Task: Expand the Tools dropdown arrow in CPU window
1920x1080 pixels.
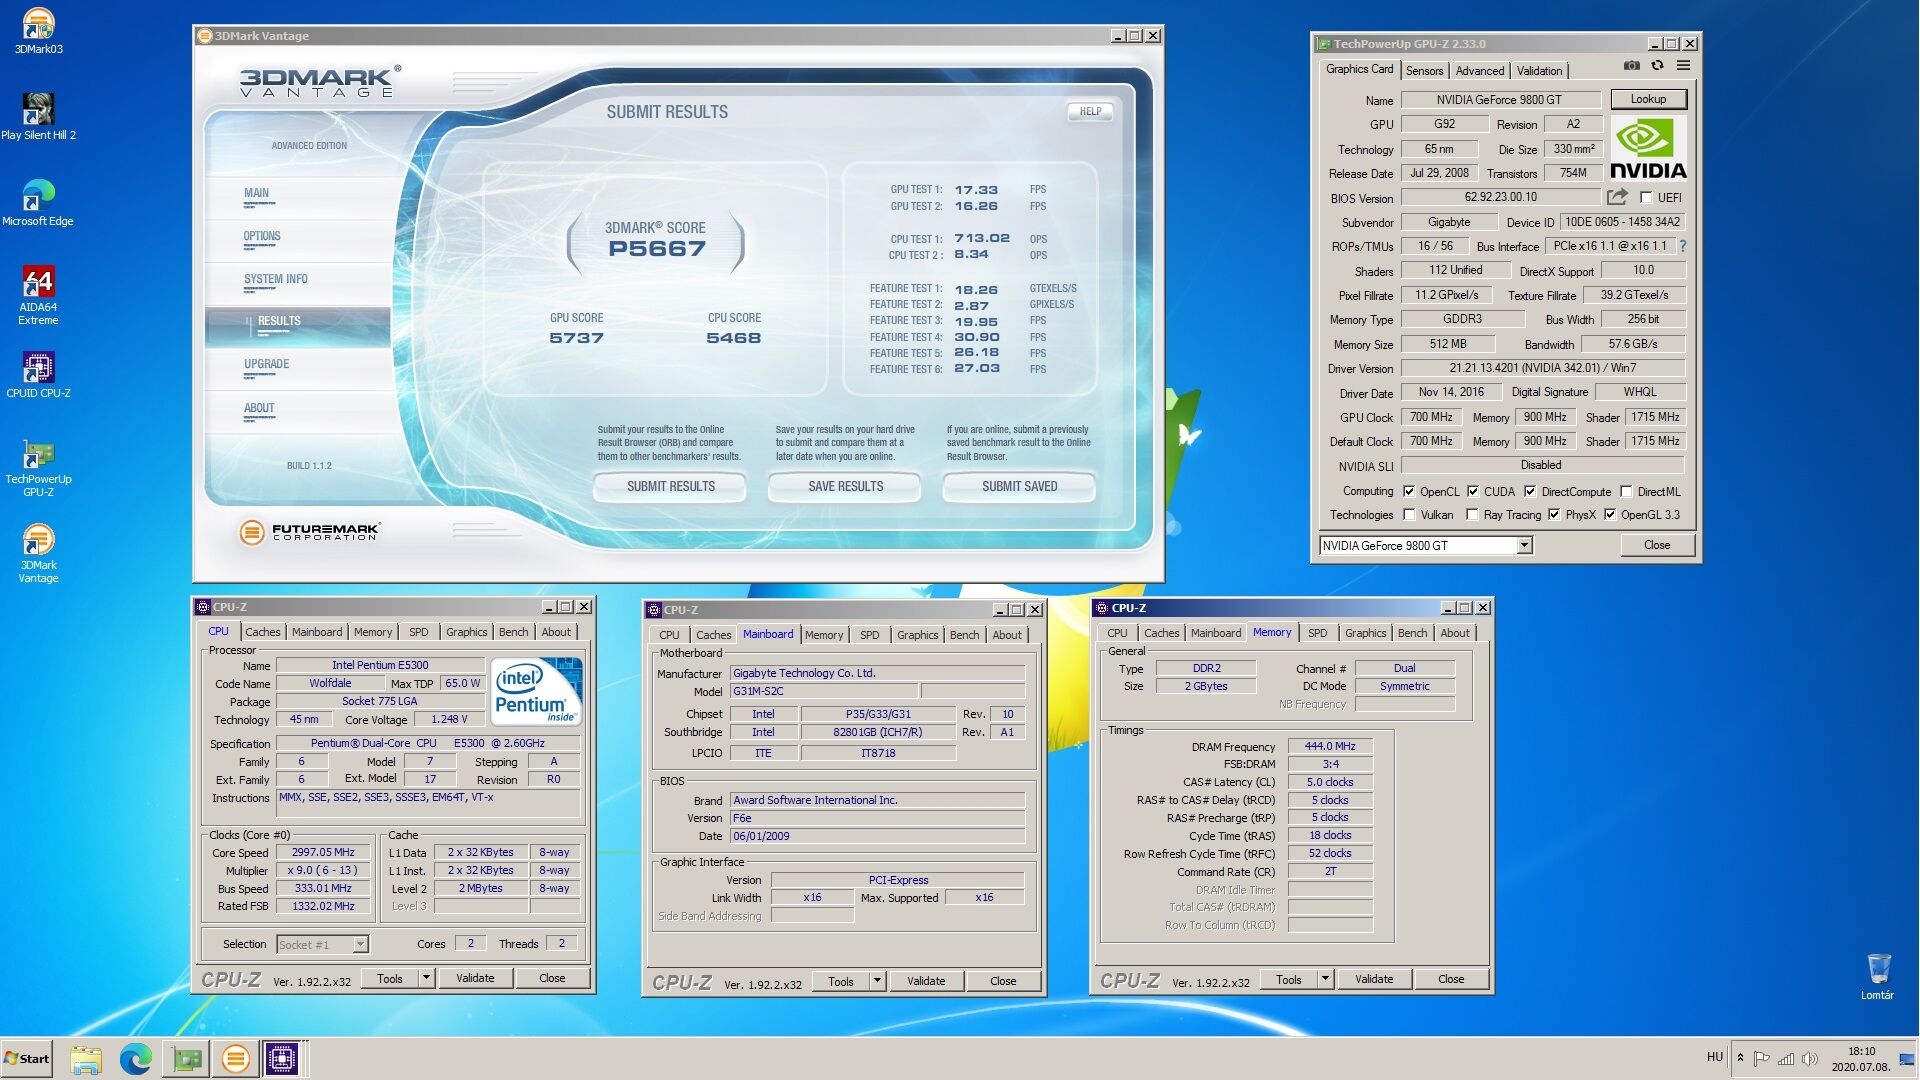Action: tap(426, 978)
